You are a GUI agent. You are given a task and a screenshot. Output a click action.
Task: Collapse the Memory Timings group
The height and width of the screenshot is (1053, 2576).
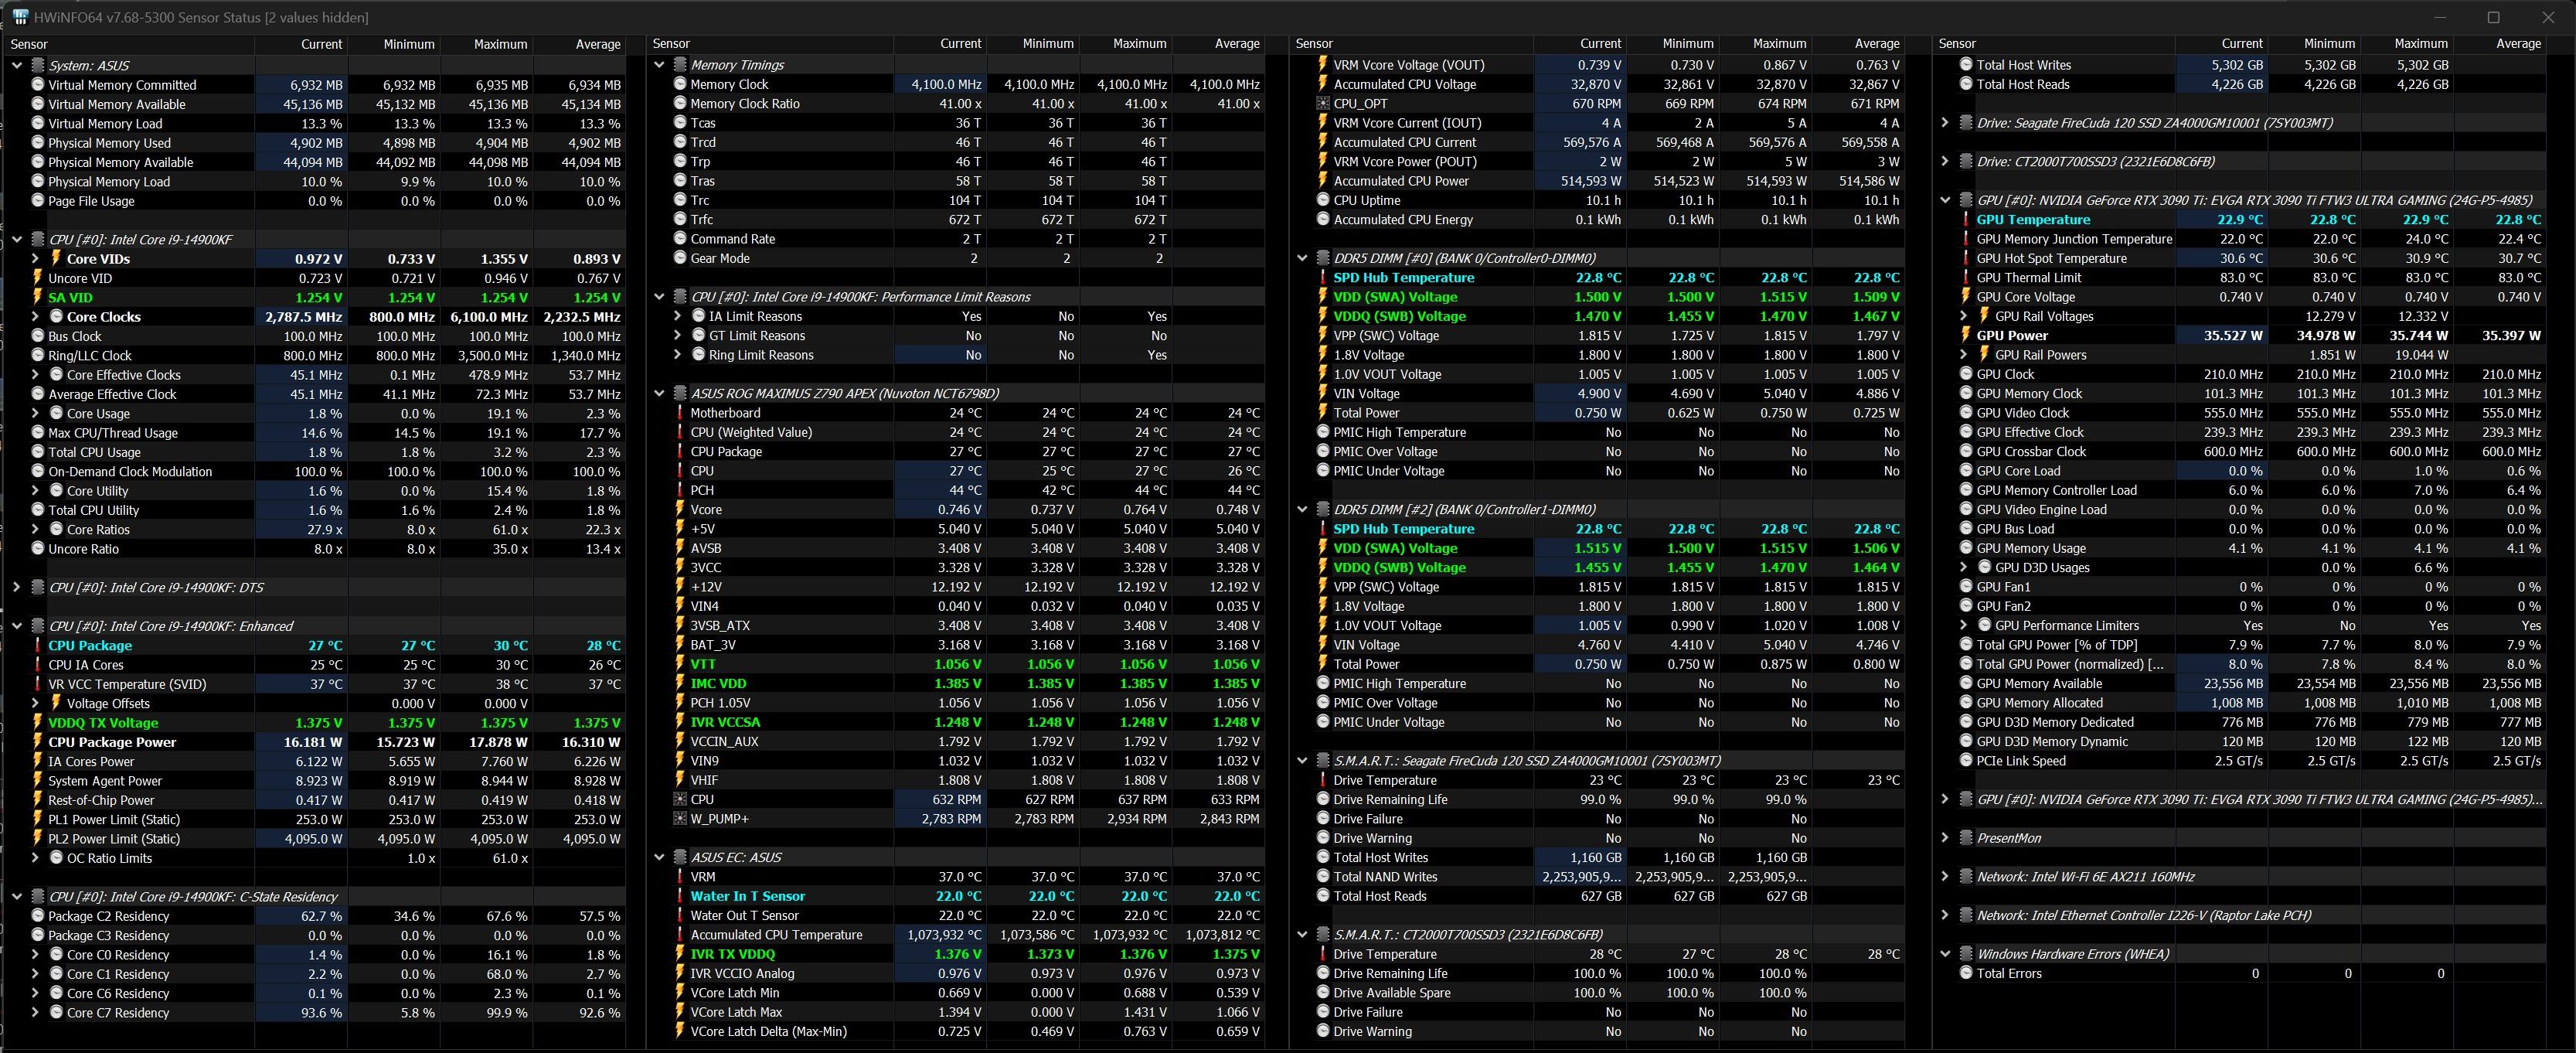click(x=659, y=65)
